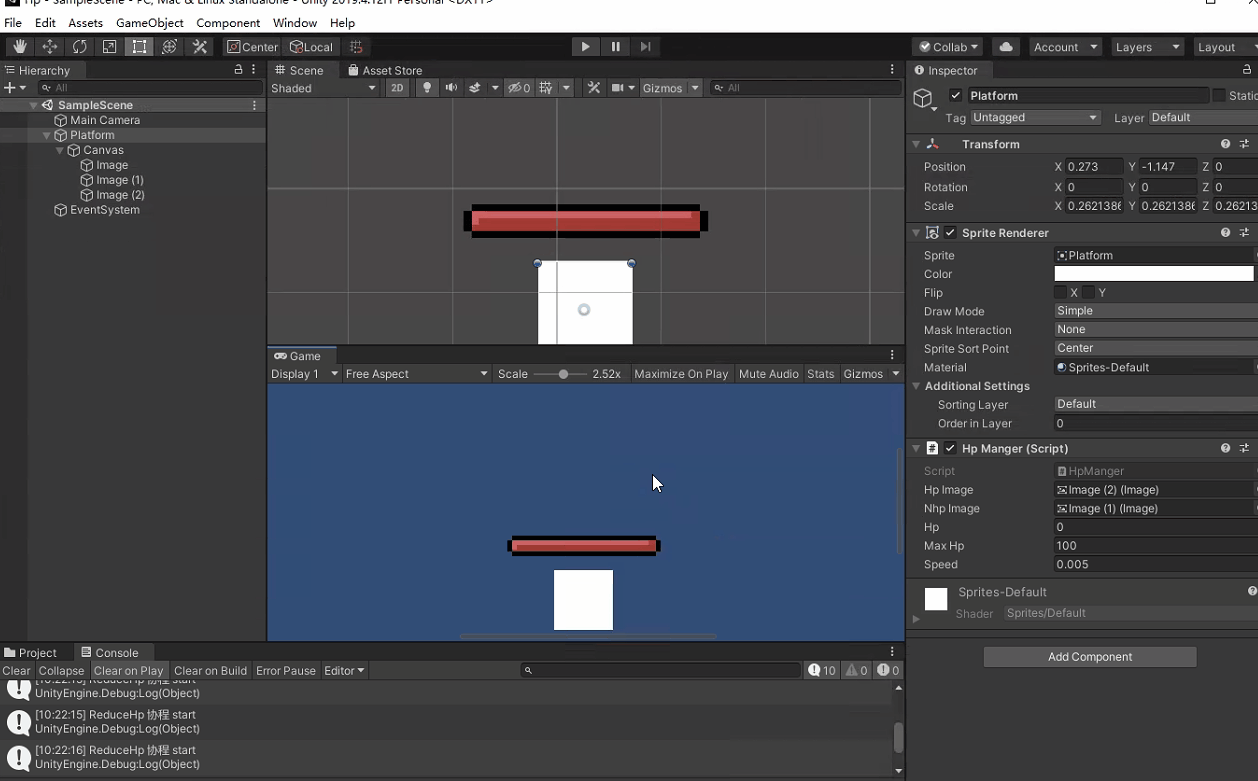Viewport: 1258px width, 781px height.
Task: Toggle scene audio icon
Action: pyautogui.click(x=451, y=88)
